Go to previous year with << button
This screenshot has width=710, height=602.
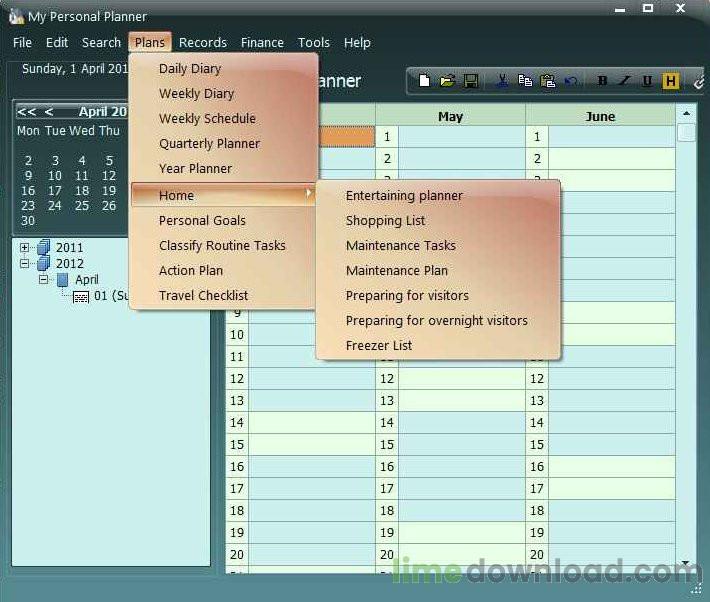click(26, 112)
